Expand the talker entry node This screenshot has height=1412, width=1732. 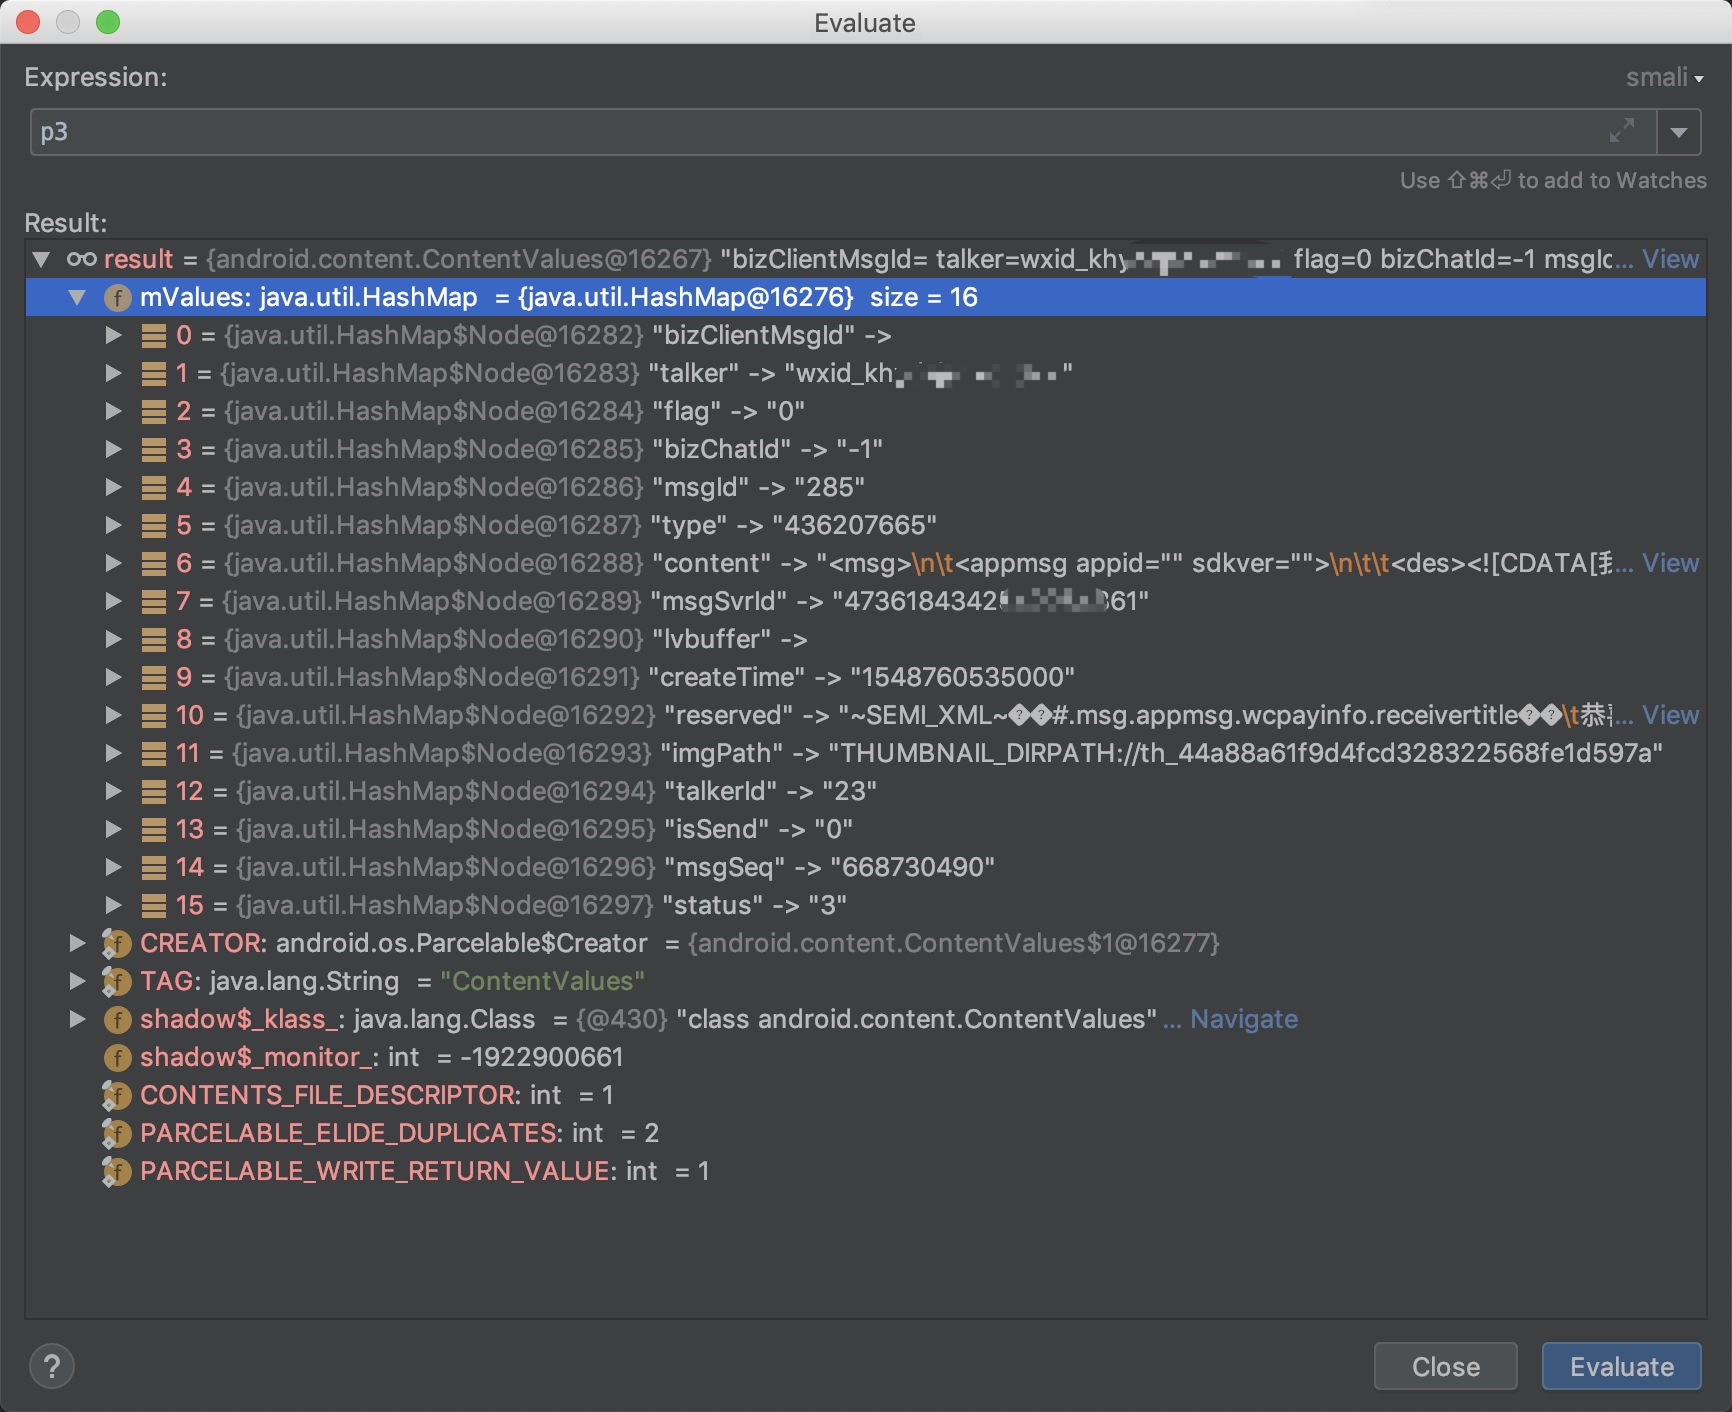point(114,373)
